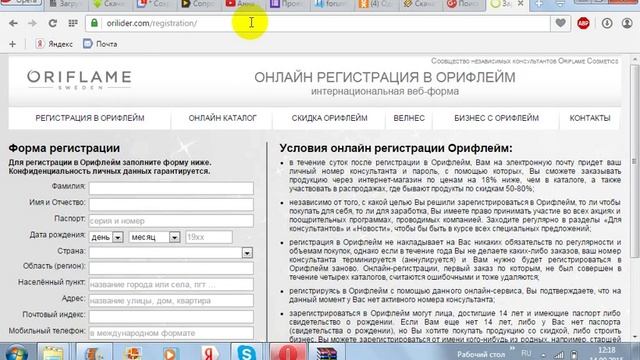Image resolution: width=640 pixels, height=360 pixels.
Task: Open Велнес menu item
Action: tap(409, 118)
